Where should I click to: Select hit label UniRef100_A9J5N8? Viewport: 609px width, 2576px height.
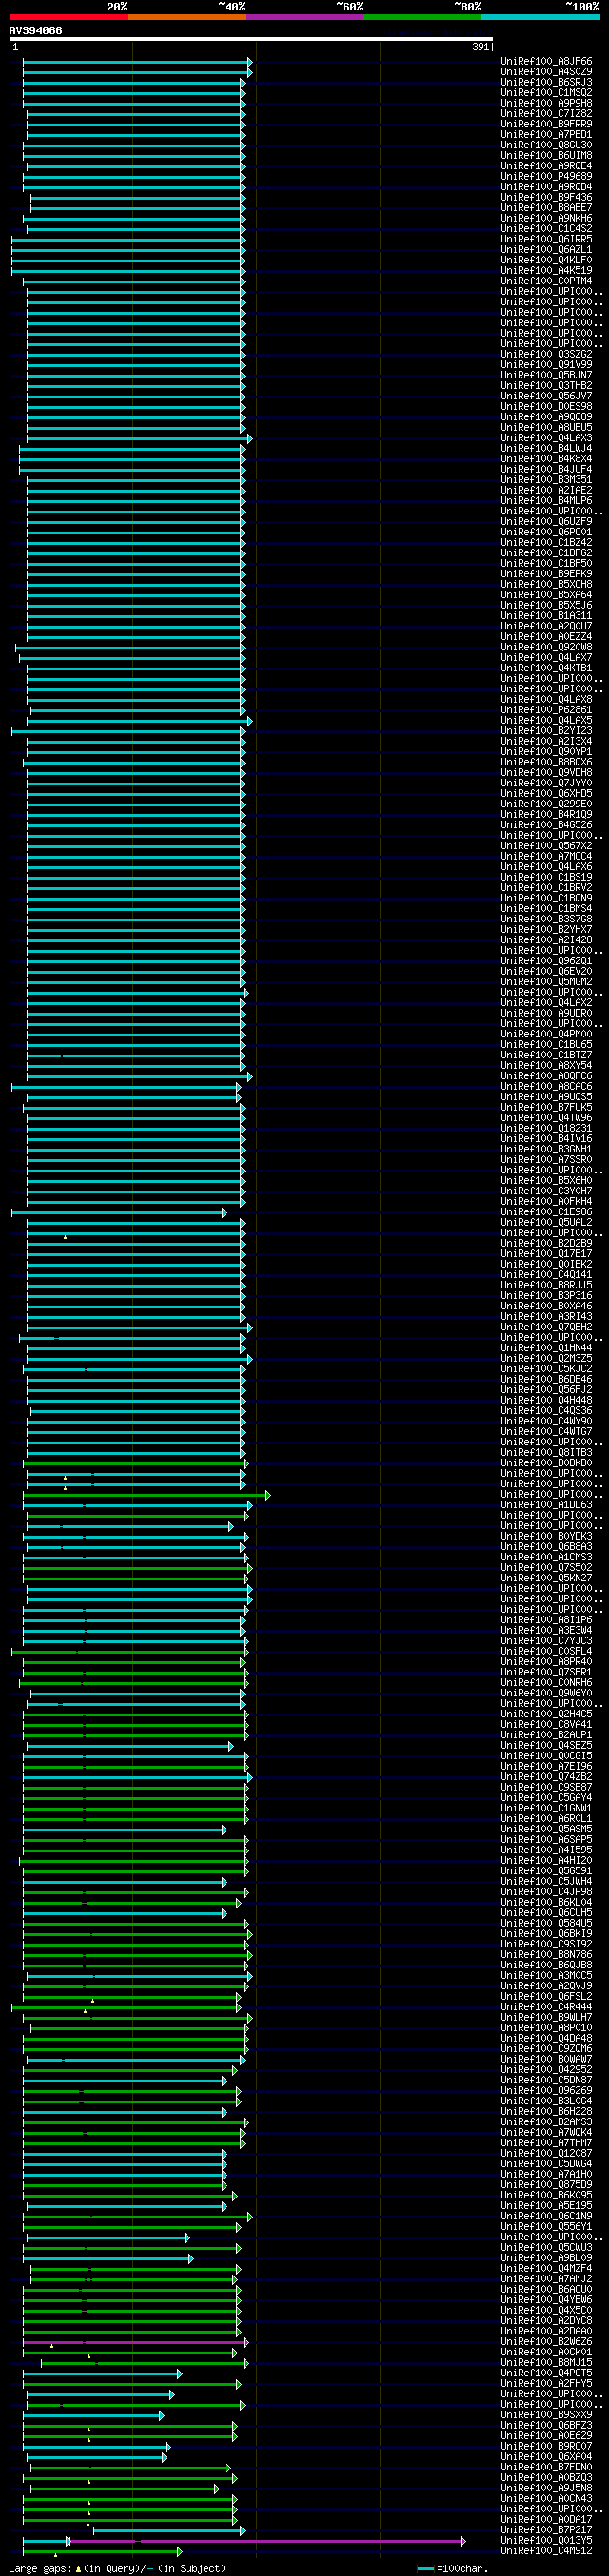(x=546, y=2488)
